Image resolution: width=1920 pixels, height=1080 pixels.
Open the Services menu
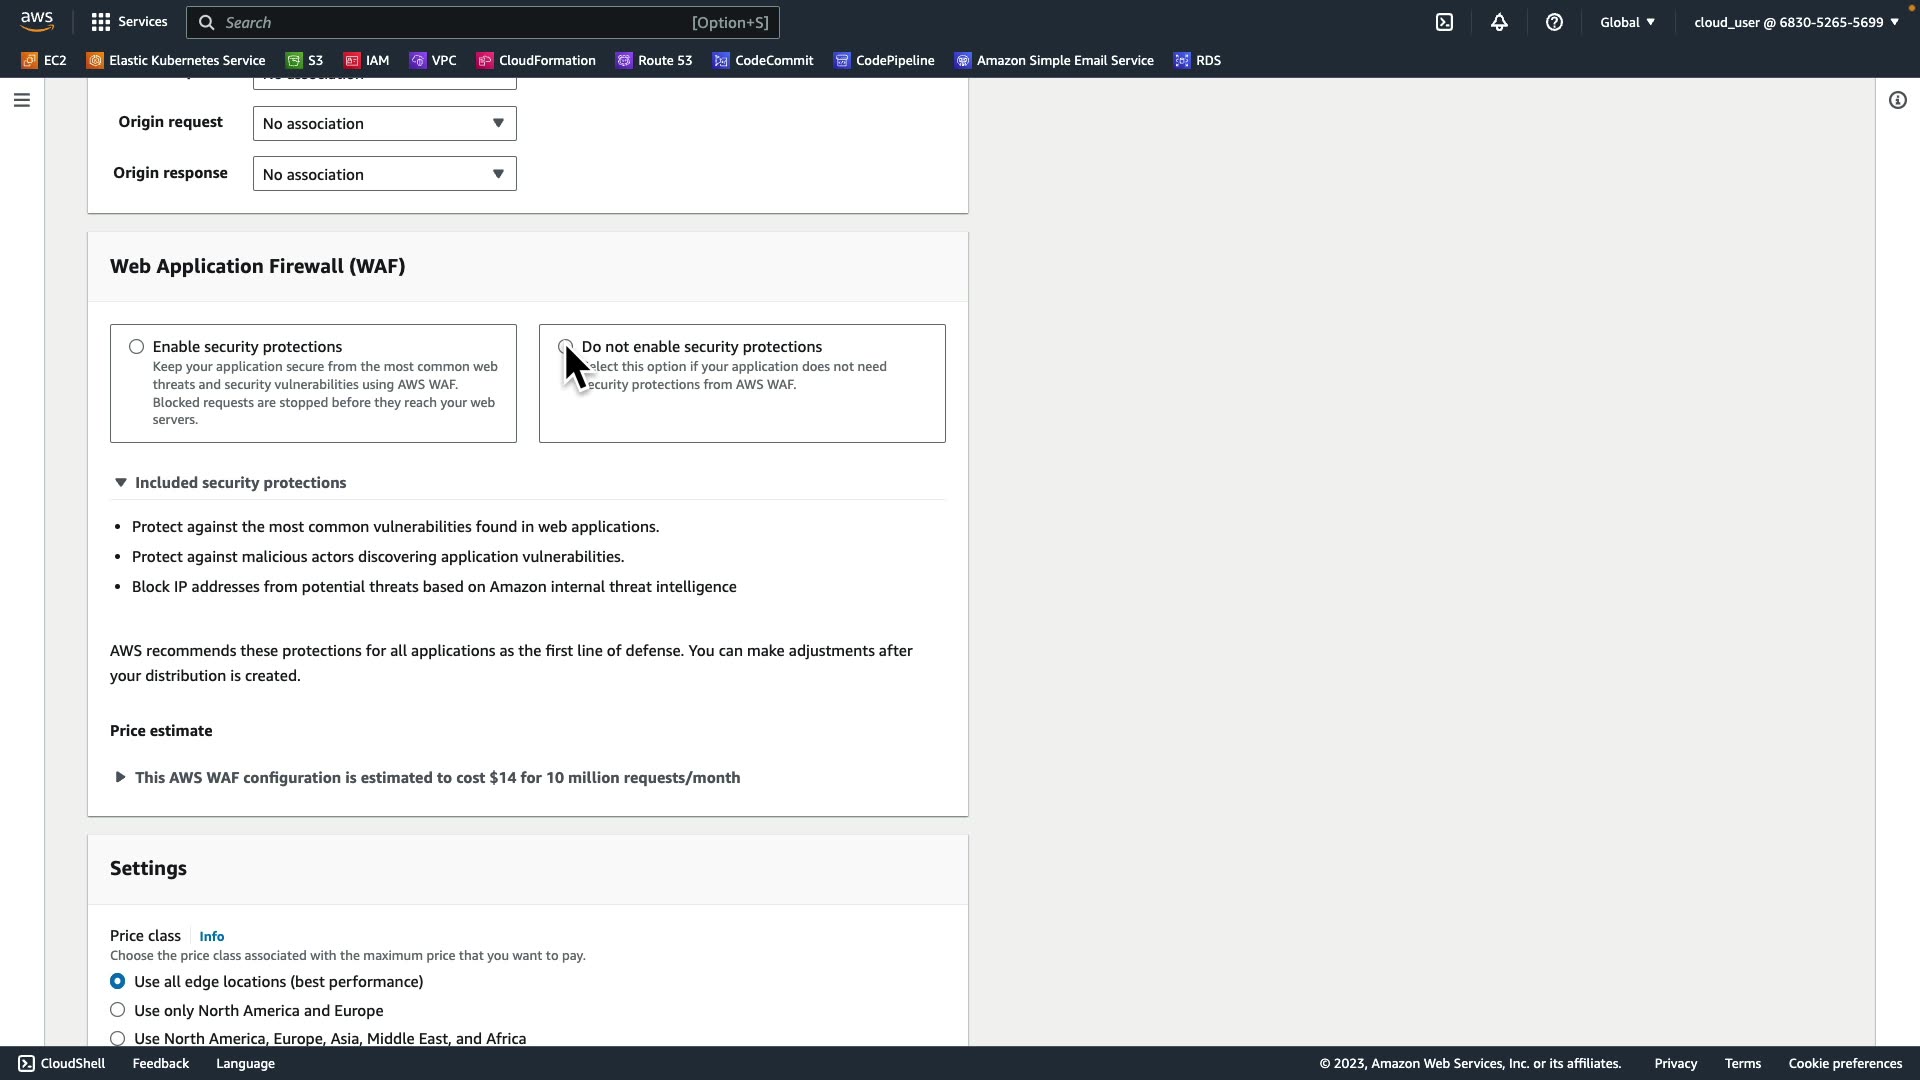(129, 22)
